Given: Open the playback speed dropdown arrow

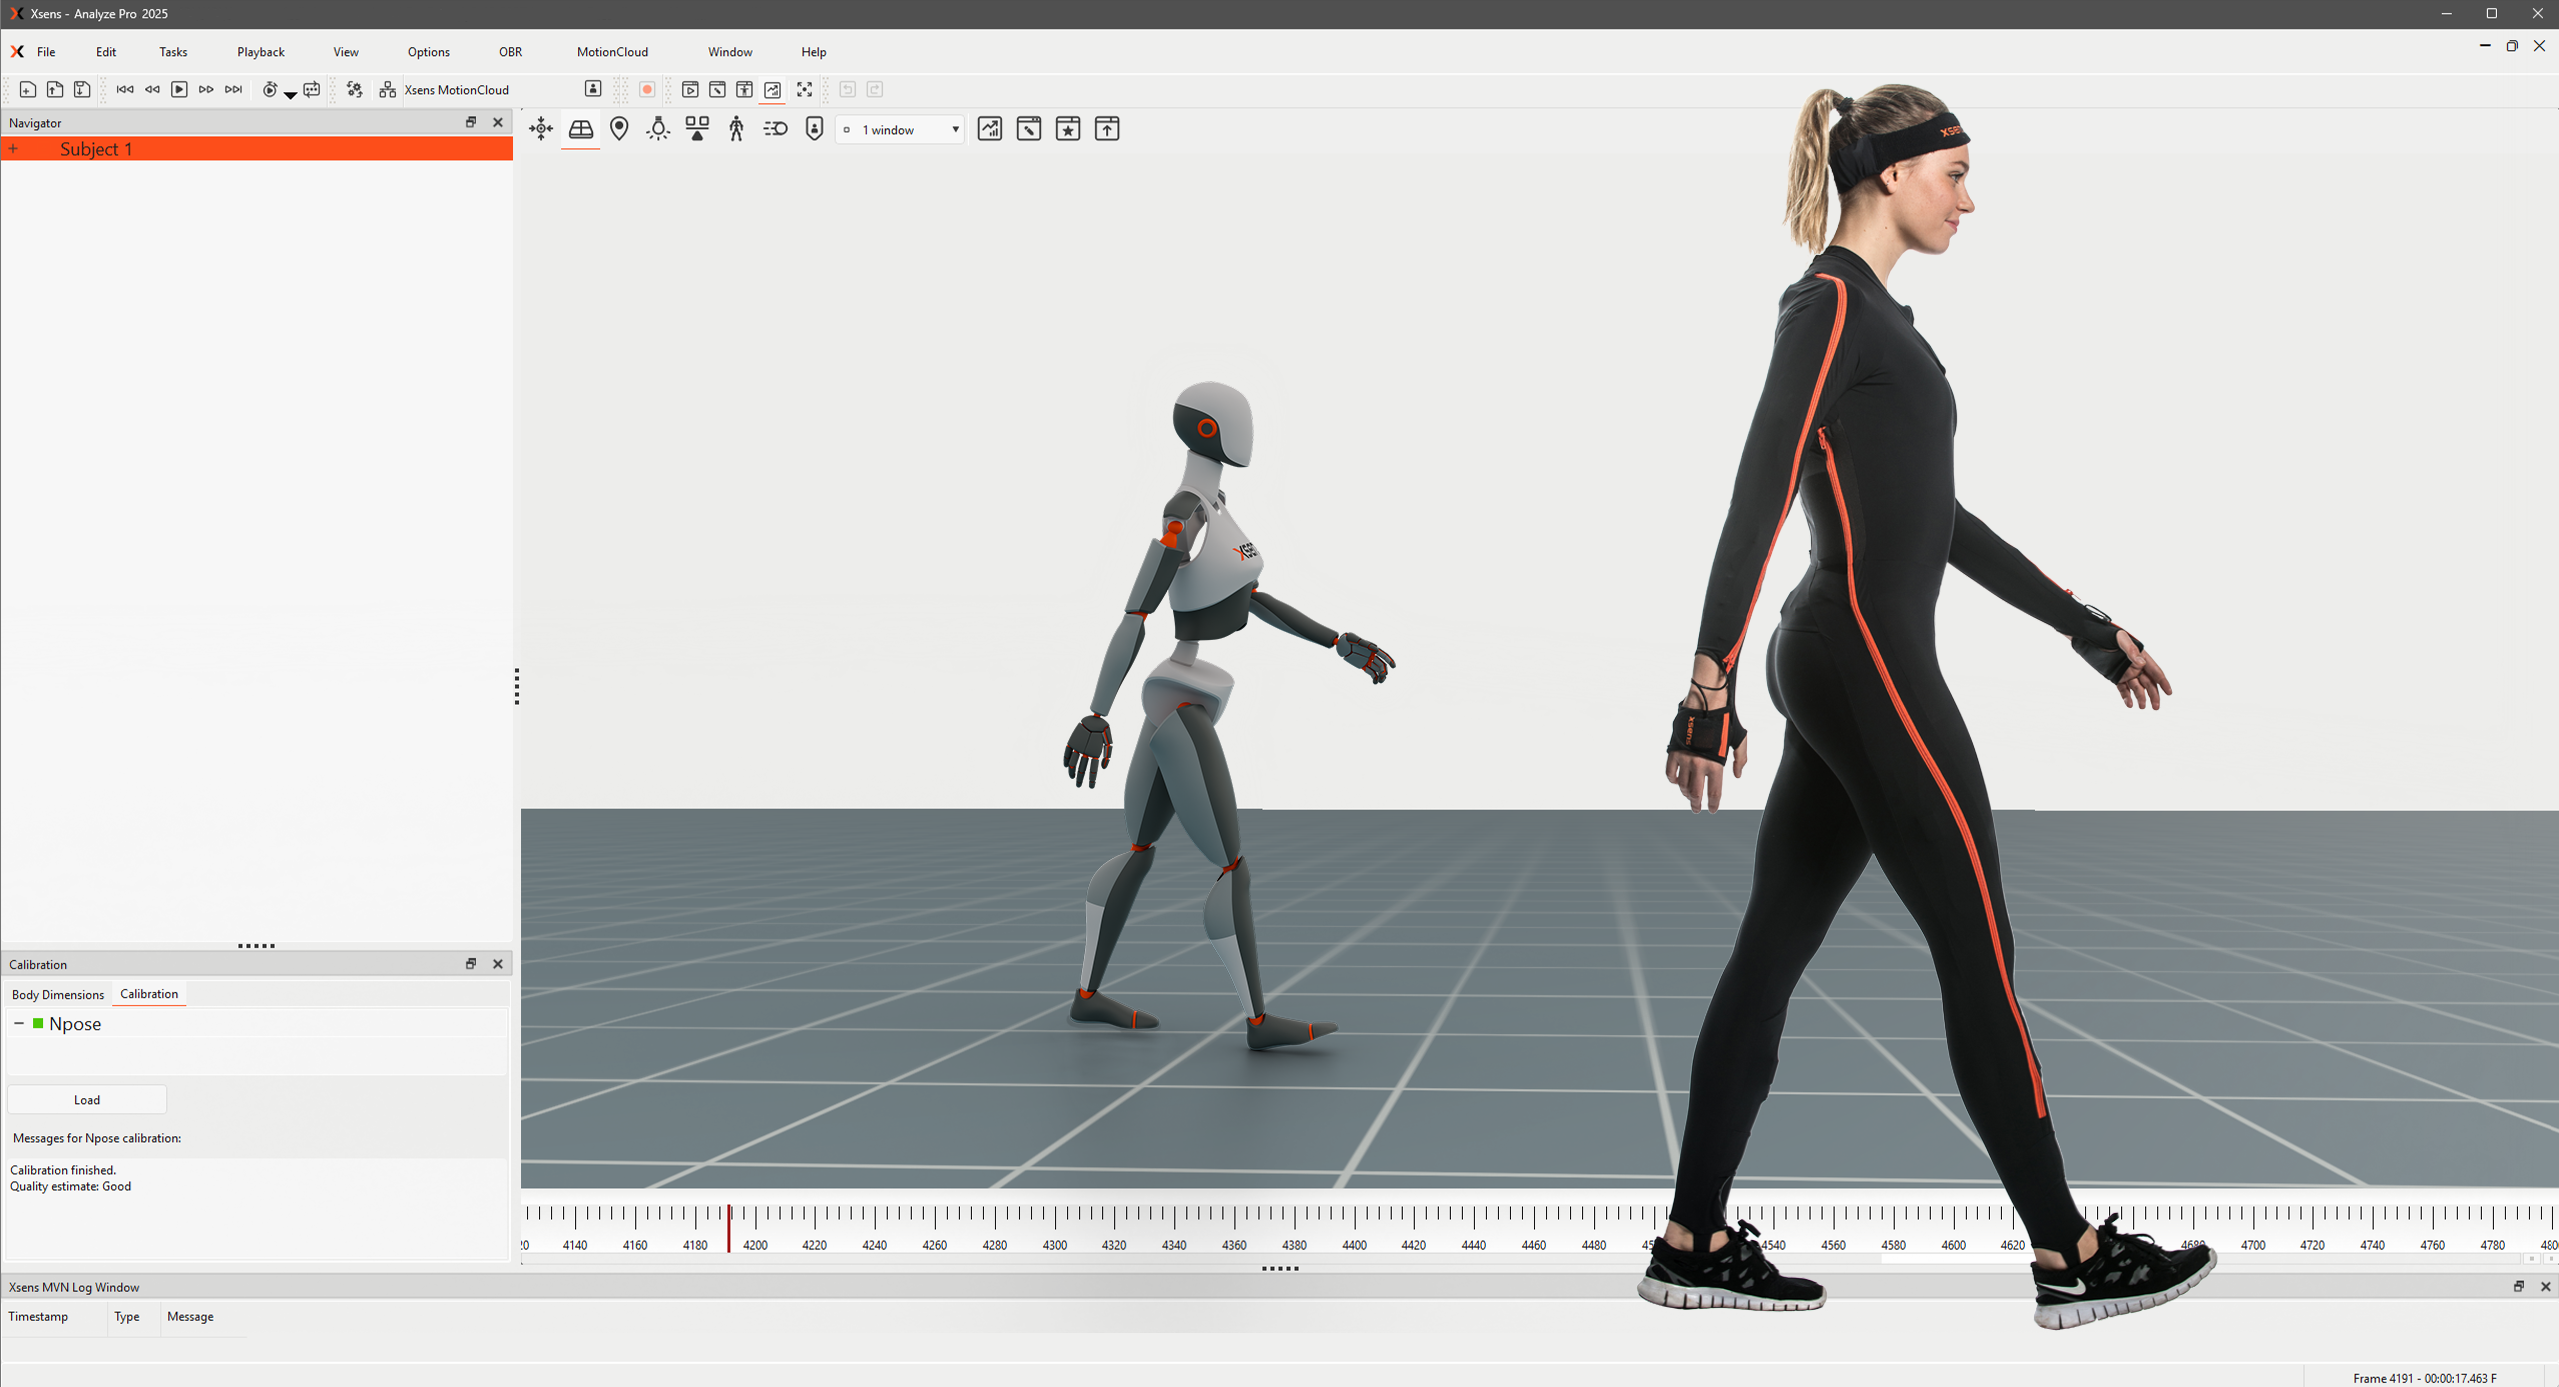Looking at the screenshot, I should [x=290, y=95].
